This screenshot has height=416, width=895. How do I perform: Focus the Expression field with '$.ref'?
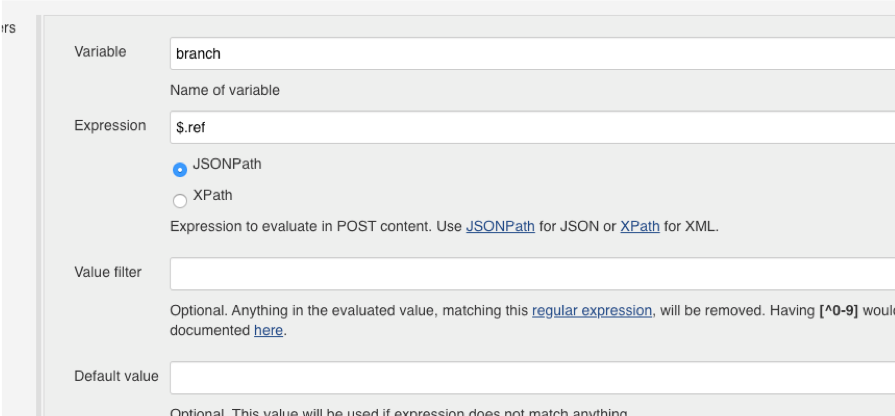pos(530,127)
